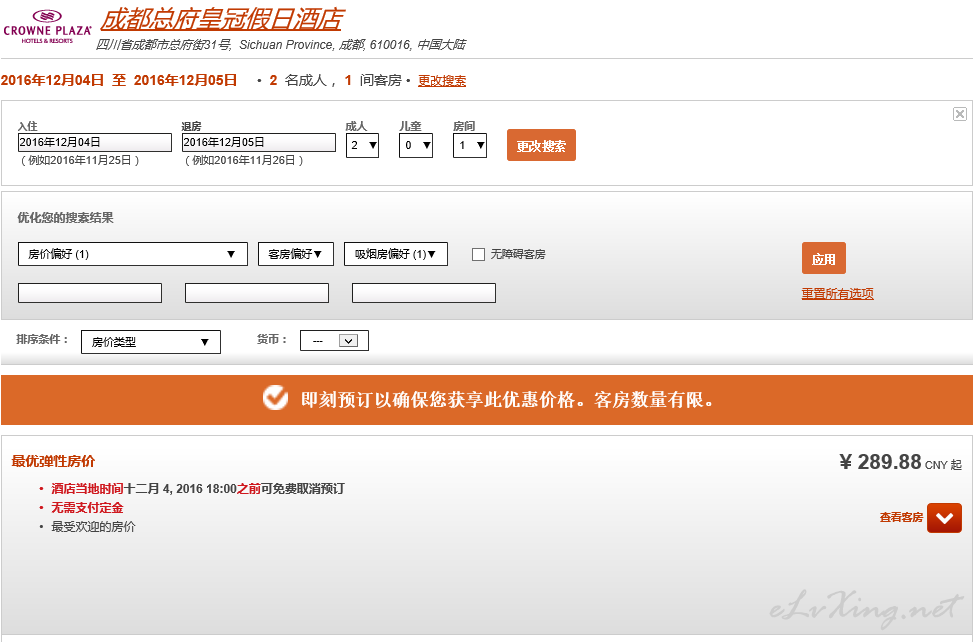The height and width of the screenshot is (642, 974).
Task: Click the orange 更改搜索 button
Action: pos(541,145)
